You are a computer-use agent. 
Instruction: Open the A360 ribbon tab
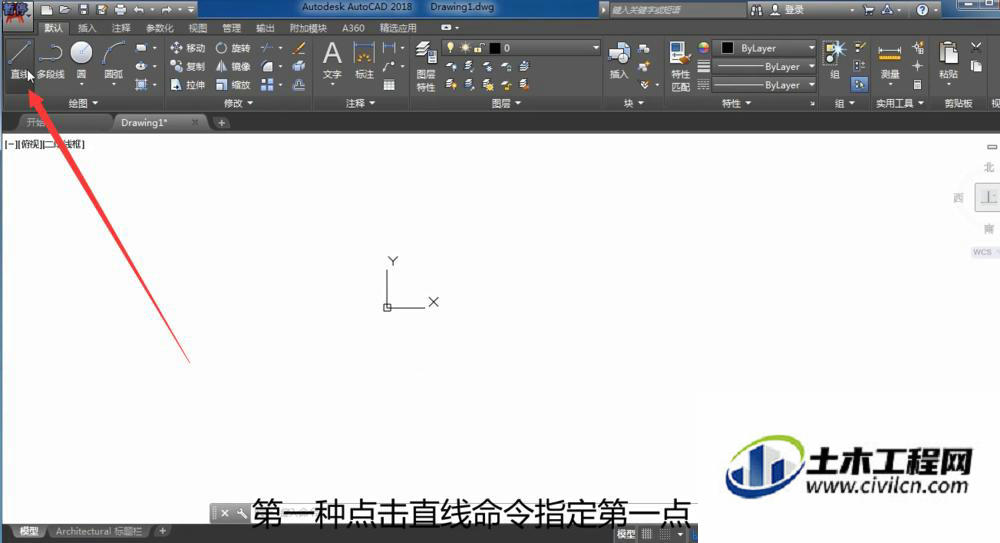click(353, 28)
